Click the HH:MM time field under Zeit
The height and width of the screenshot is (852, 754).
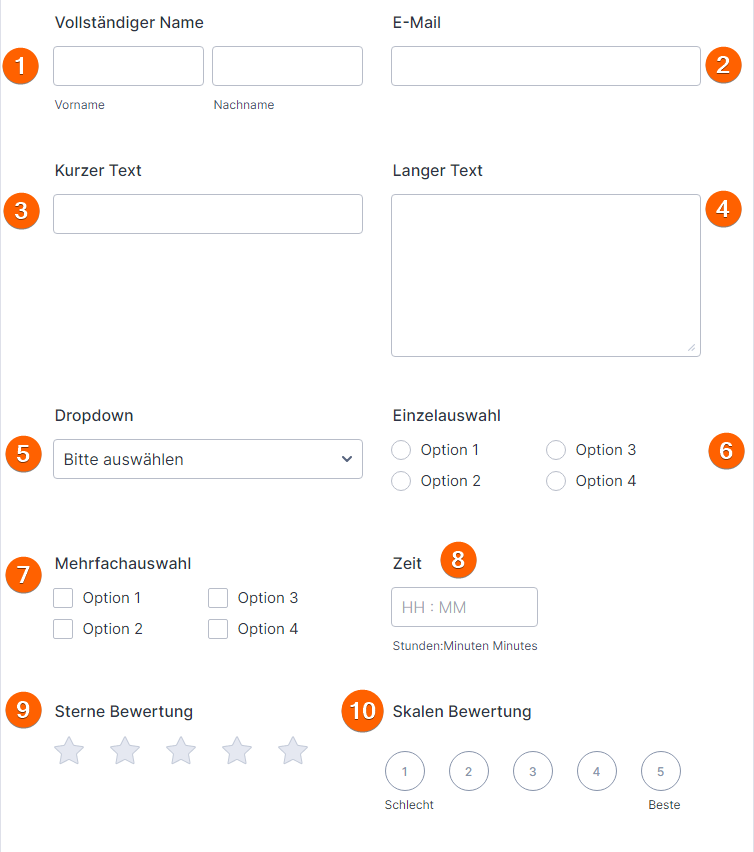pos(464,606)
